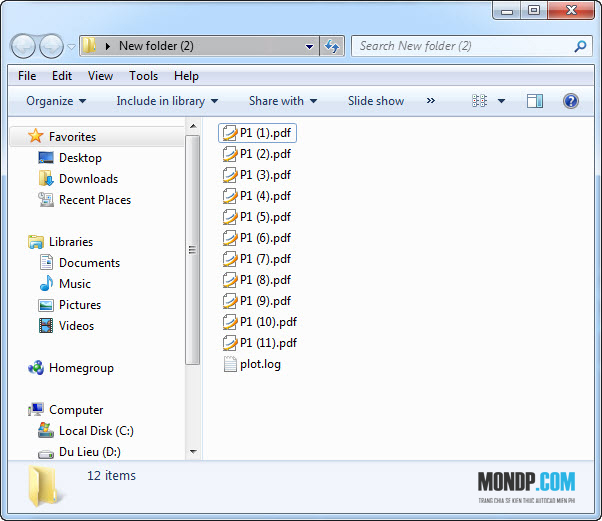Open the view options dropdown arrow

pyautogui.click(x=501, y=101)
